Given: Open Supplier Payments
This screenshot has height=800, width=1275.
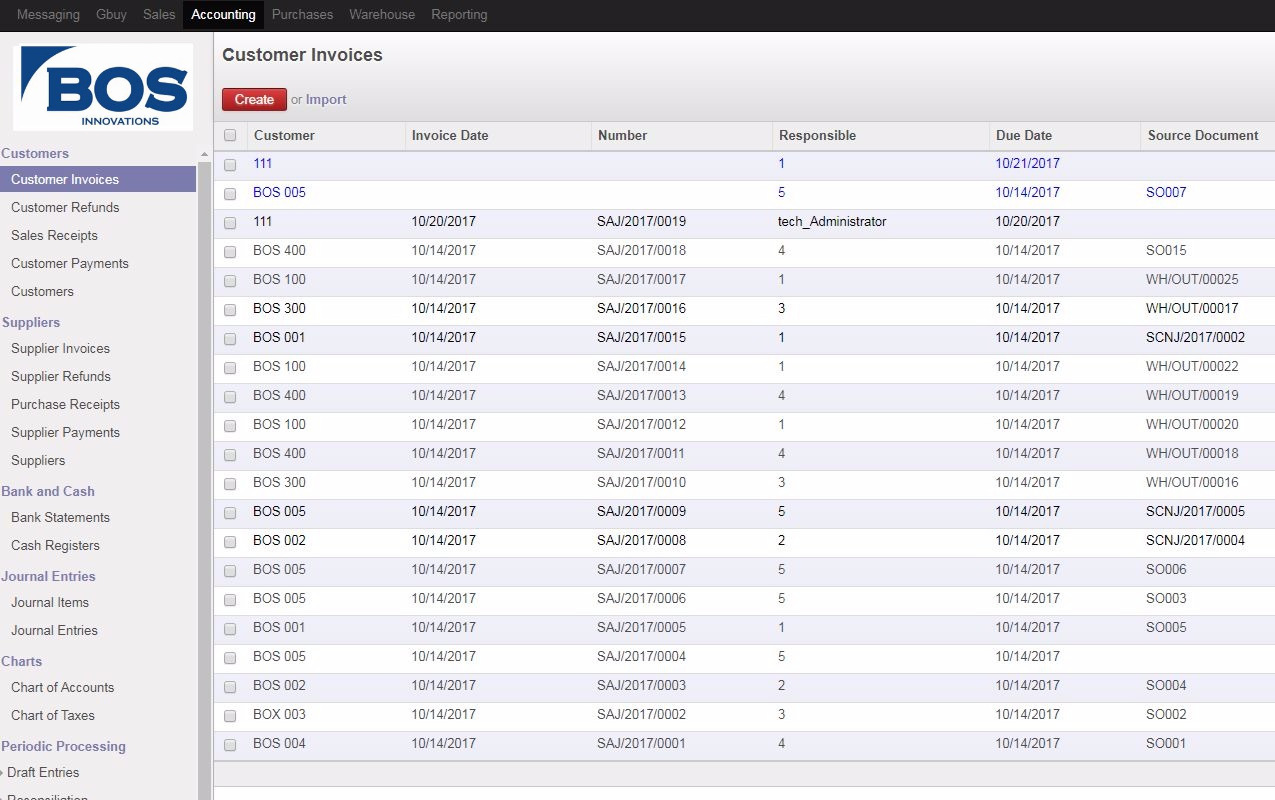Looking at the screenshot, I should point(65,432).
